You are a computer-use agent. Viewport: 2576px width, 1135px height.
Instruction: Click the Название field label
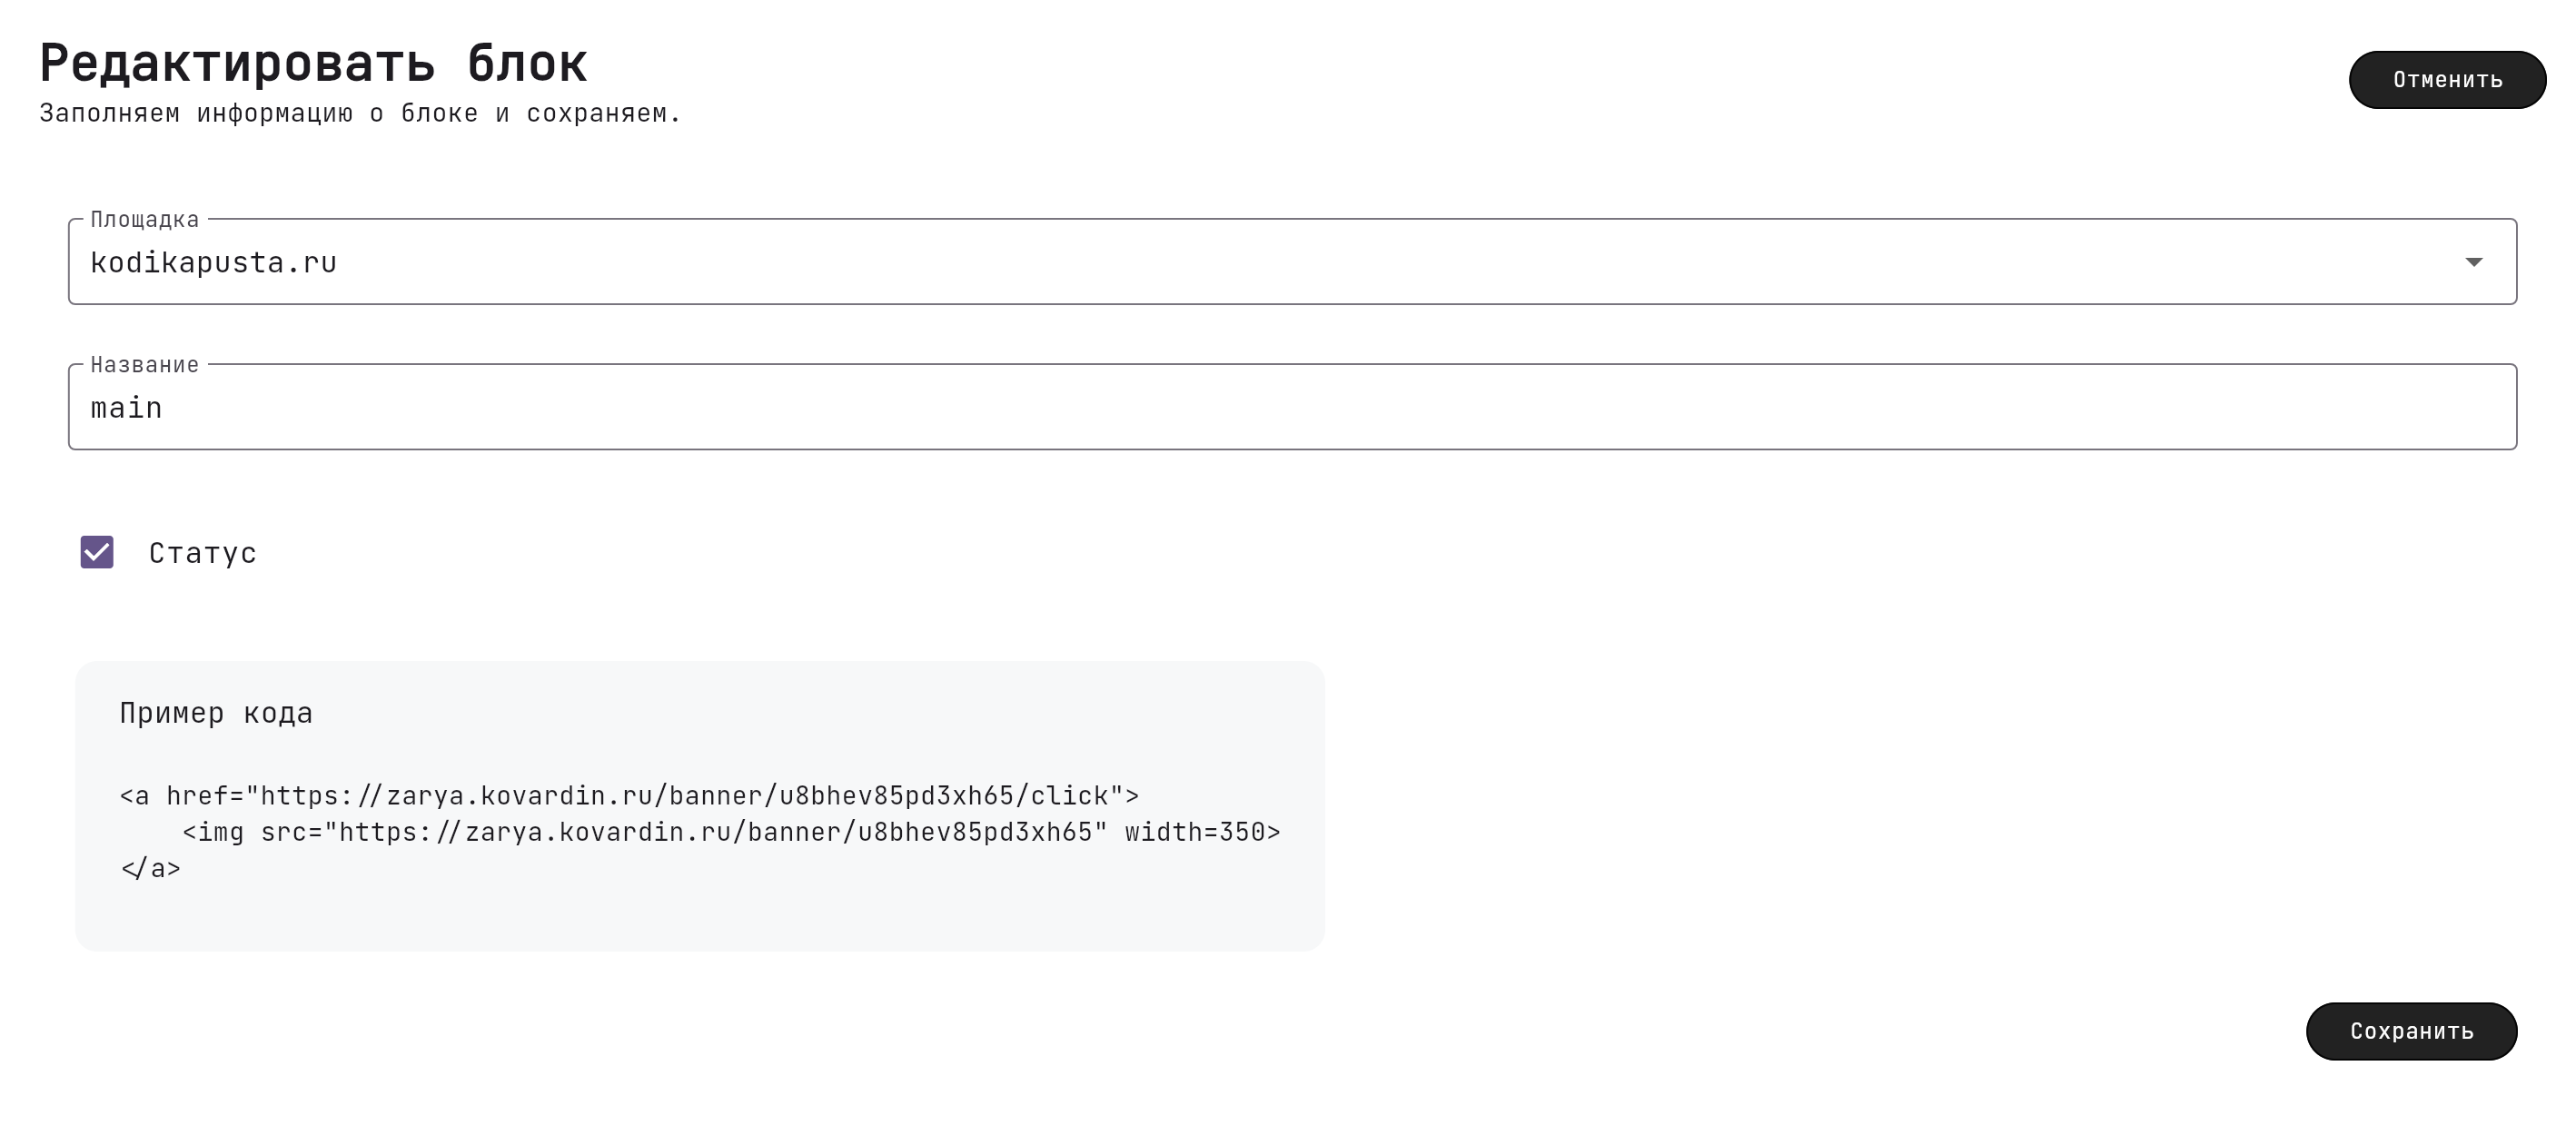pyautogui.click(x=145, y=364)
